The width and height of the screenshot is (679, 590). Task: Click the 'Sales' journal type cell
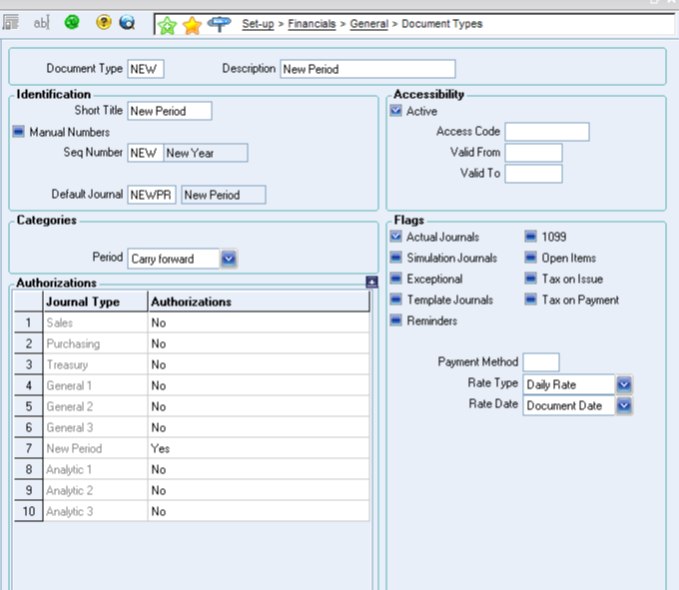95,323
